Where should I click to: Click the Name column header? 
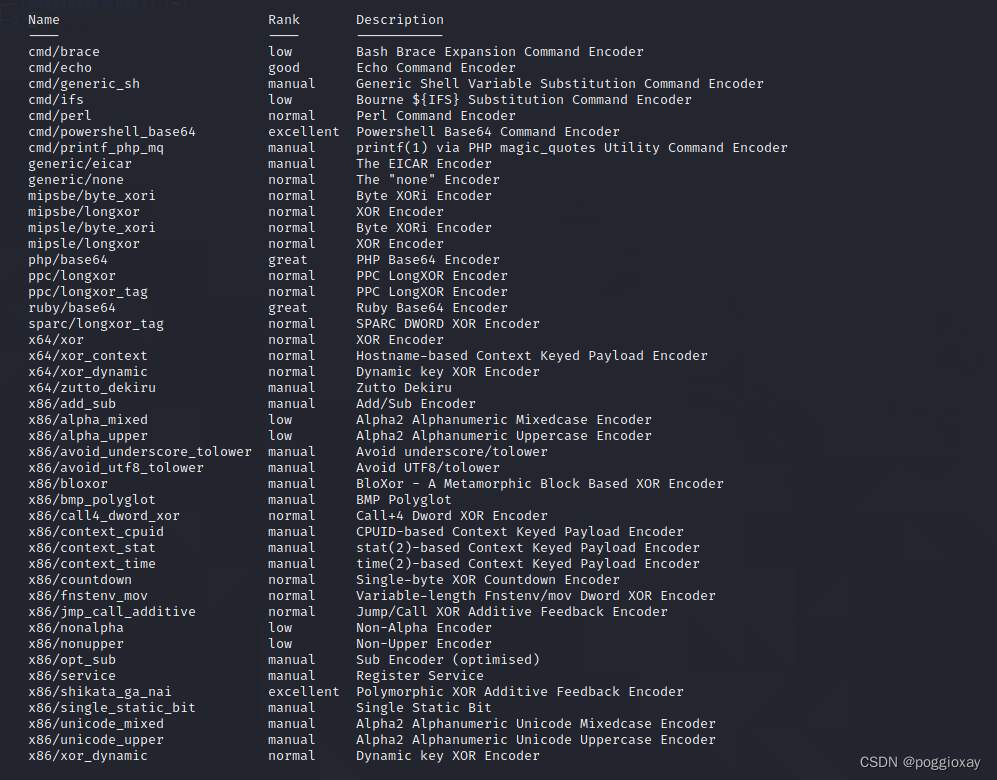pyautogui.click(x=44, y=20)
